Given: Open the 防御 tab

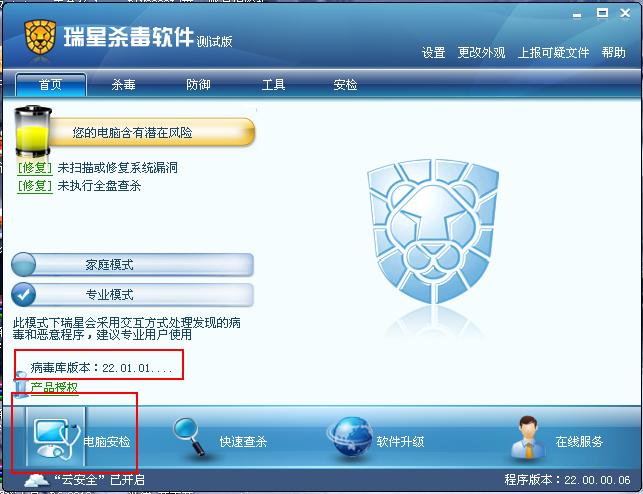Looking at the screenshot, I should [x=198, y=85].
